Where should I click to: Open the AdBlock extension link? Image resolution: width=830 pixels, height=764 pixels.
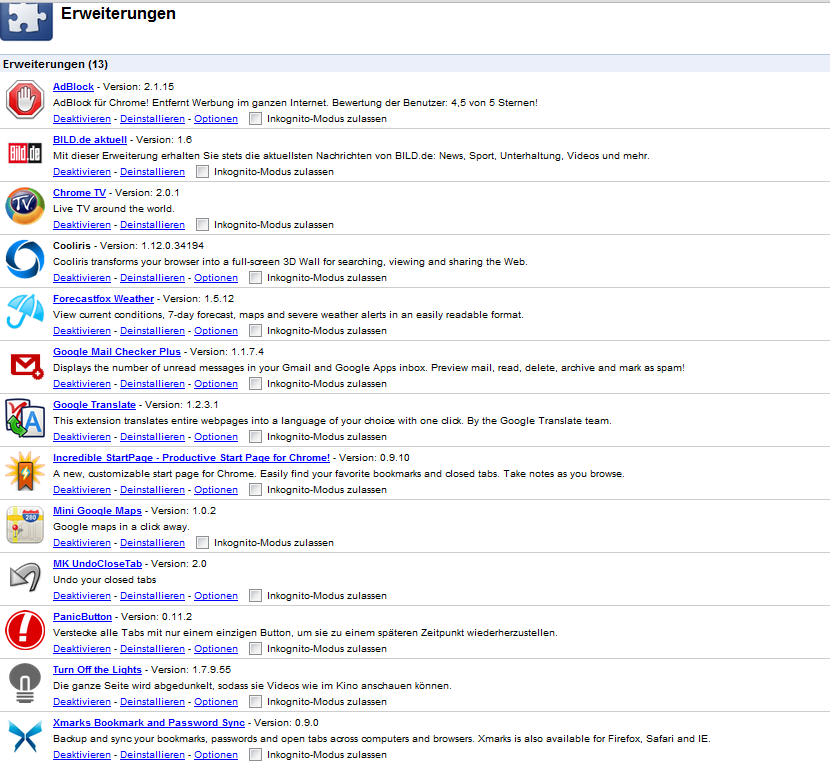tap(73, 87)
